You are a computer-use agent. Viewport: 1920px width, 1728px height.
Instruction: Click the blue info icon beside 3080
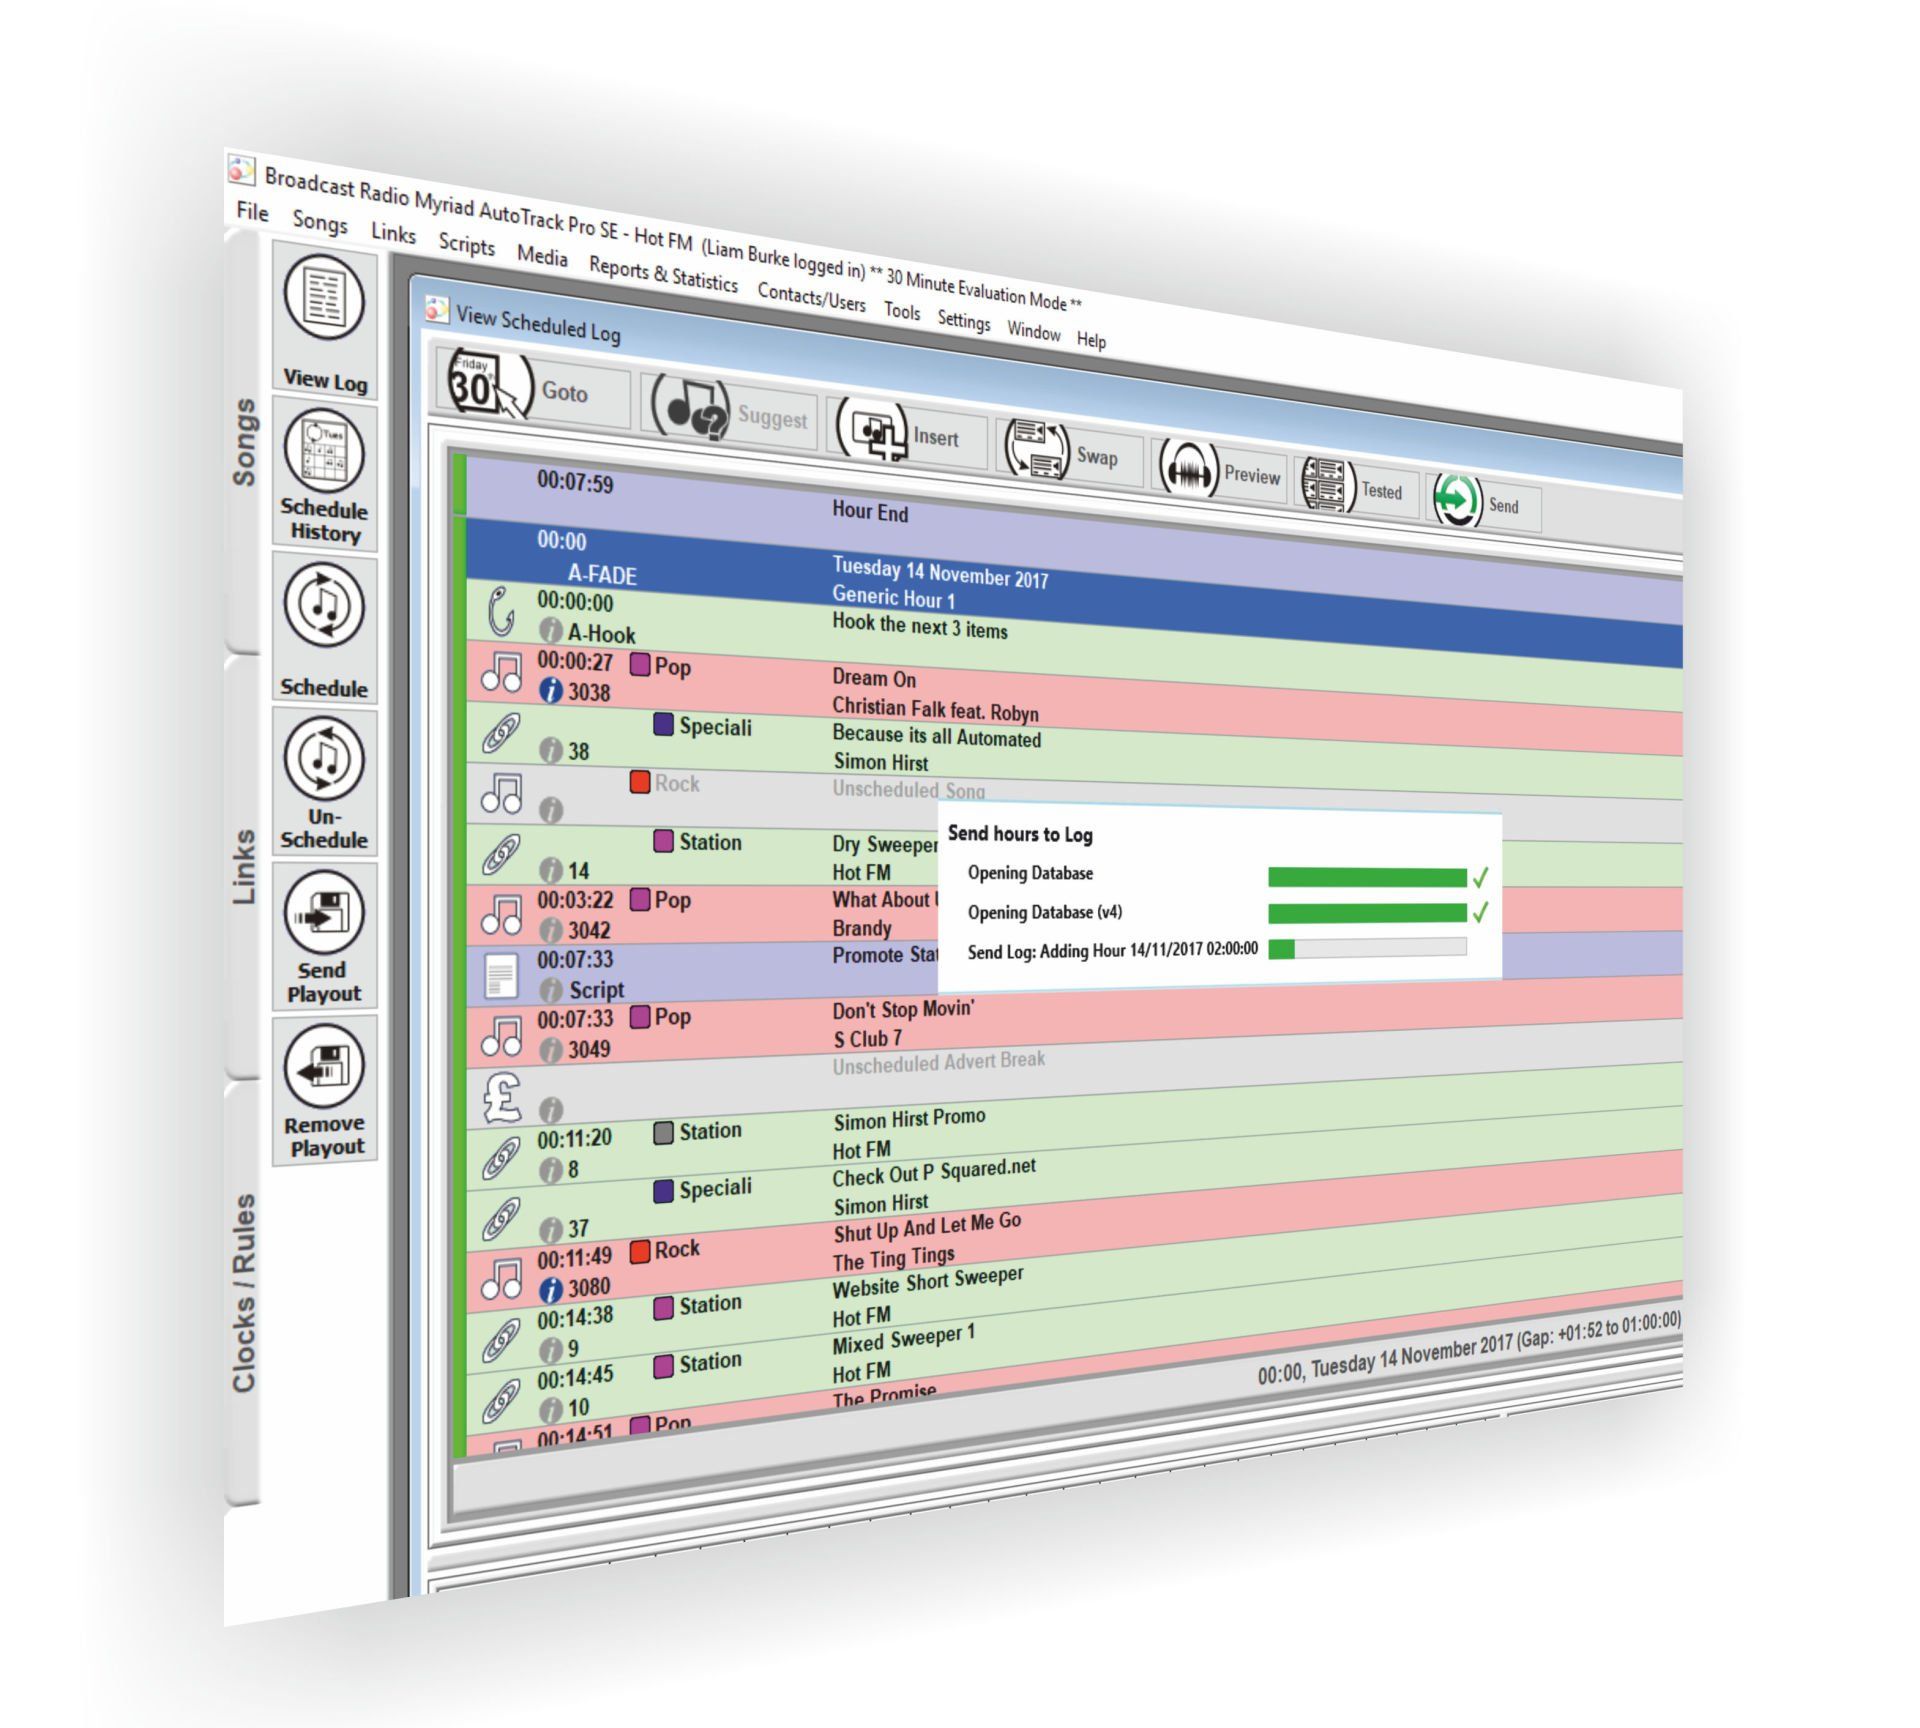point(550,1290)
